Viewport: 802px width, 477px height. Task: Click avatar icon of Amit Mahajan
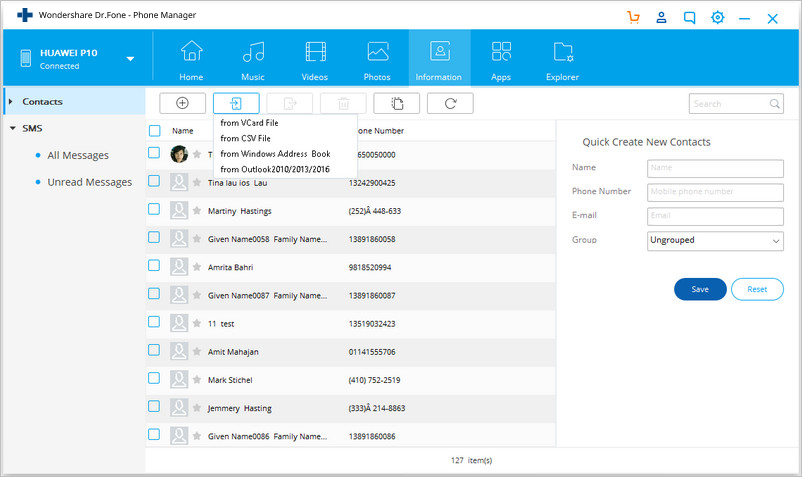click(x=179, y=351)
